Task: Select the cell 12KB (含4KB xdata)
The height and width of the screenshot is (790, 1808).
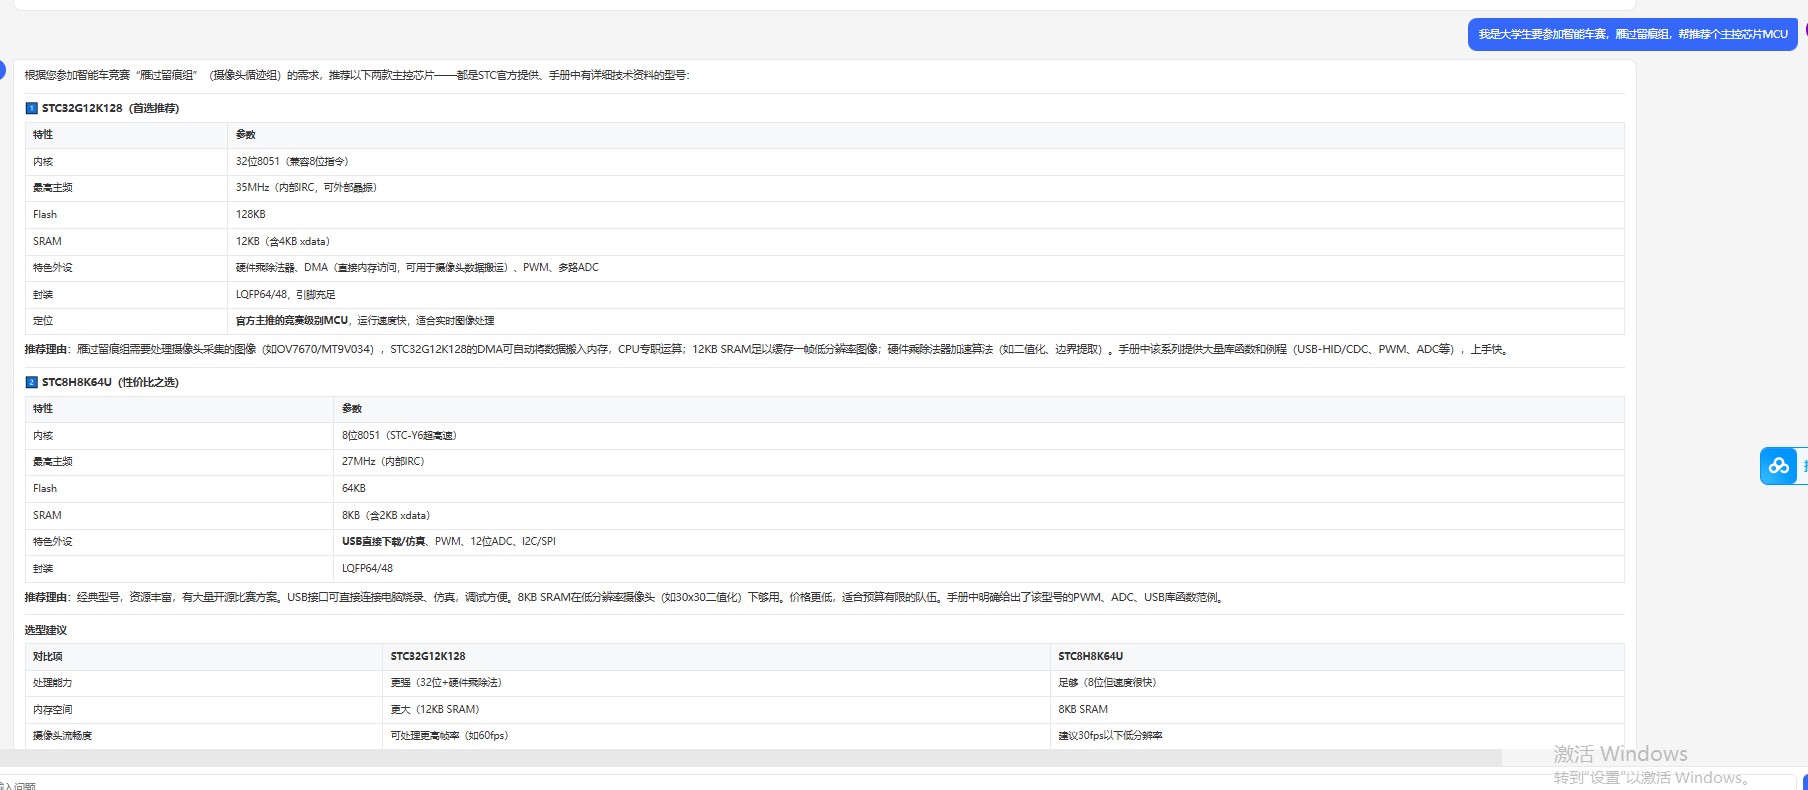Action: 283,241
